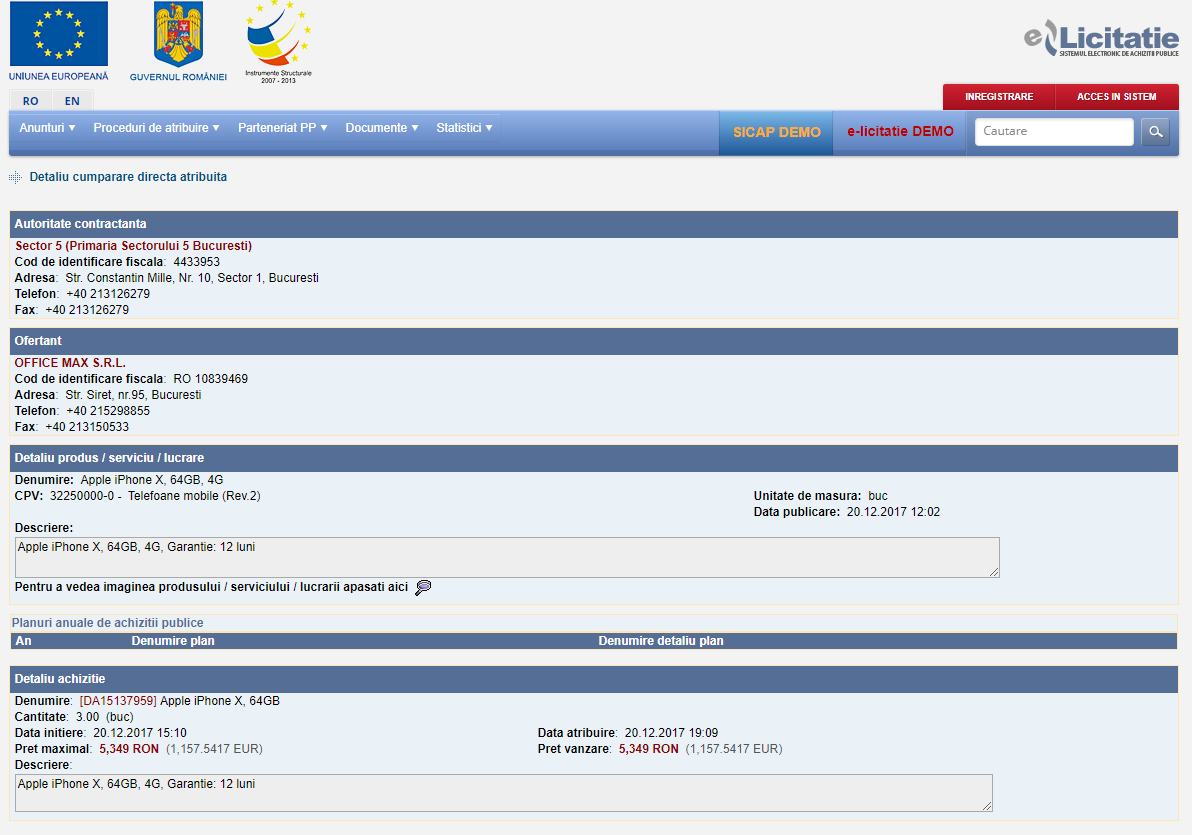The width and height of the screenshot is (1192, 835).
Task: Switch language to EN
Action: 72,101
